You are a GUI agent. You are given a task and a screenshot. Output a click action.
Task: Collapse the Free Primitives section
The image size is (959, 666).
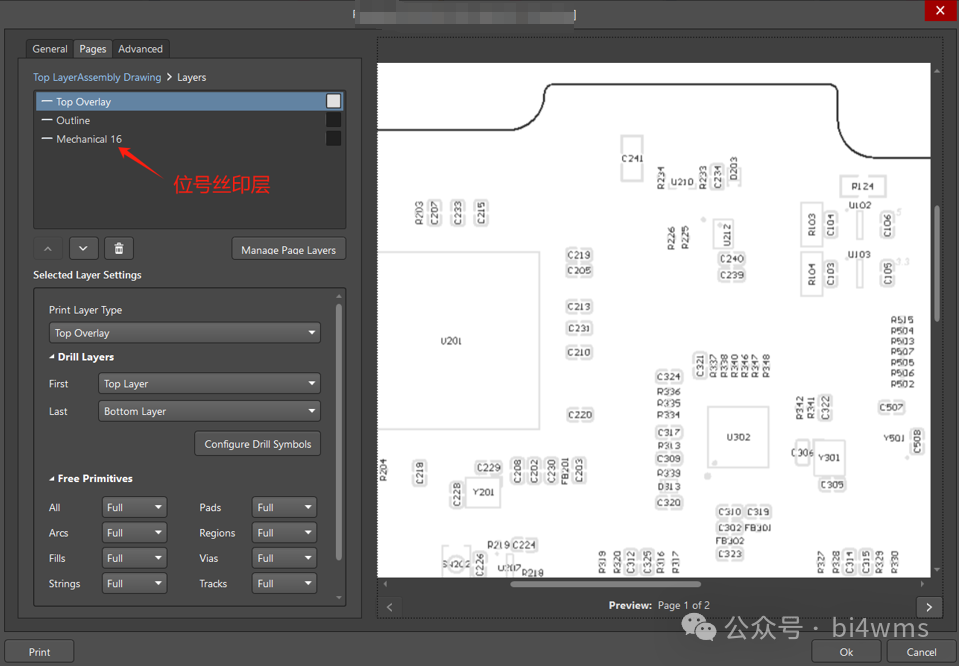click(53, 479)
